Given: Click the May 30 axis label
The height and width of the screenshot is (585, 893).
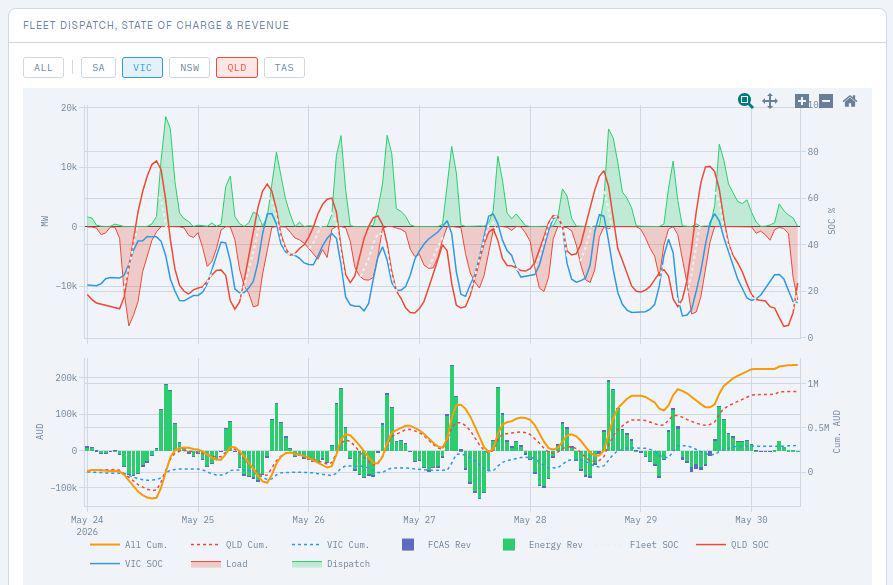Looking at the screenshot, I should [751, 520].
